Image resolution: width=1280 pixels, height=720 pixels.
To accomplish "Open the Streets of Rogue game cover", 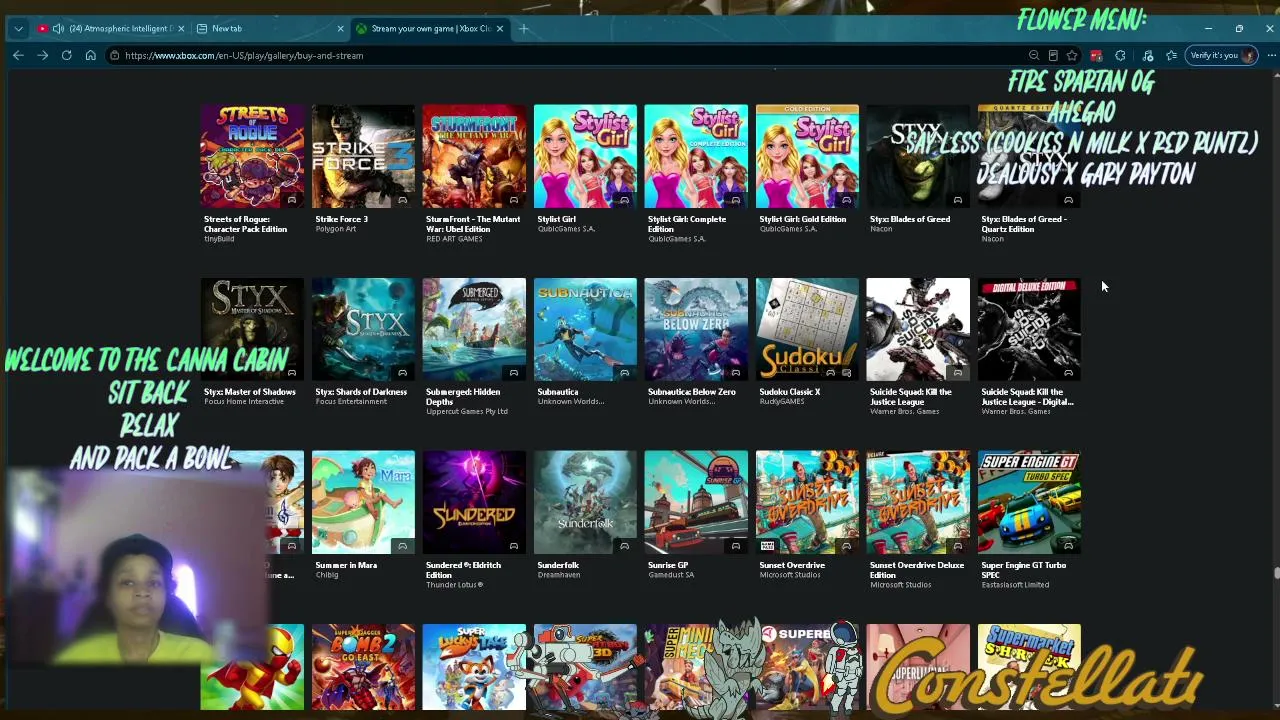I will (x=252, y=157).
